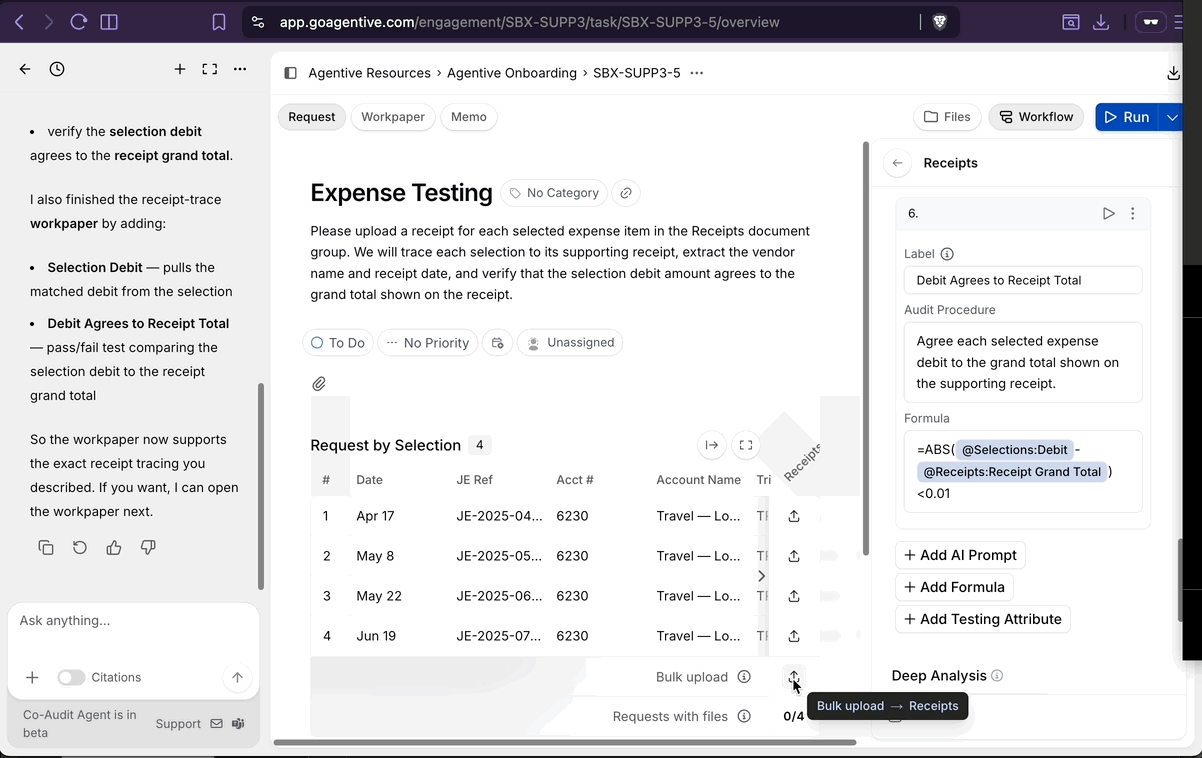1202x758 pixels.
Task: Select the @Selections:Debit formula token
Action: click(x=1014, y=450)
